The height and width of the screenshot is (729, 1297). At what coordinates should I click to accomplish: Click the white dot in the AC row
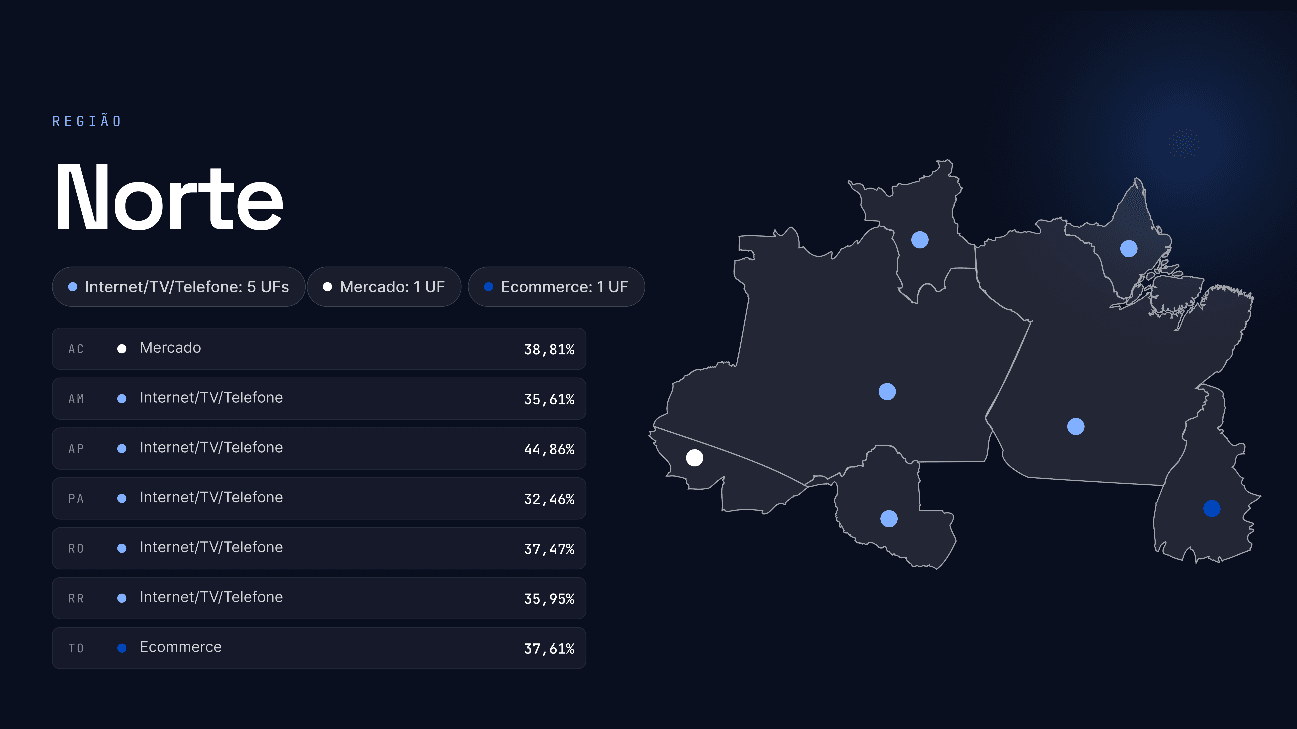122,349
